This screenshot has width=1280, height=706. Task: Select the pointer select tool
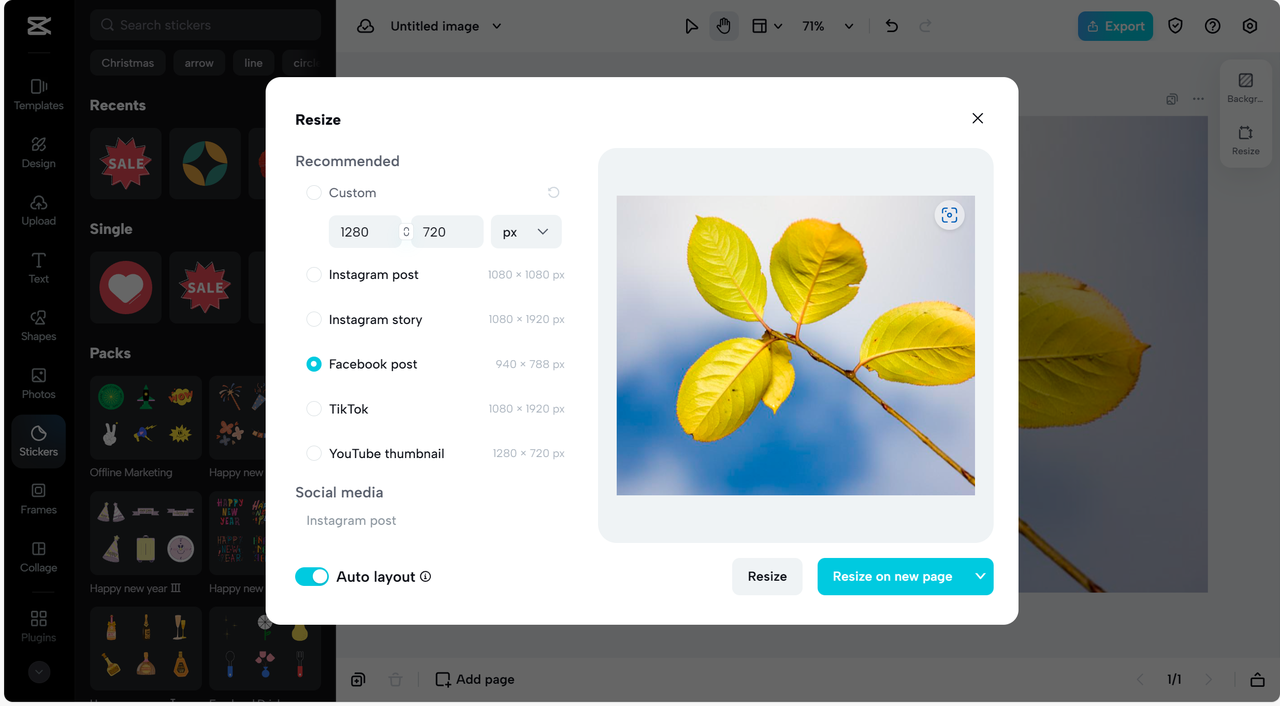point(691,26)
